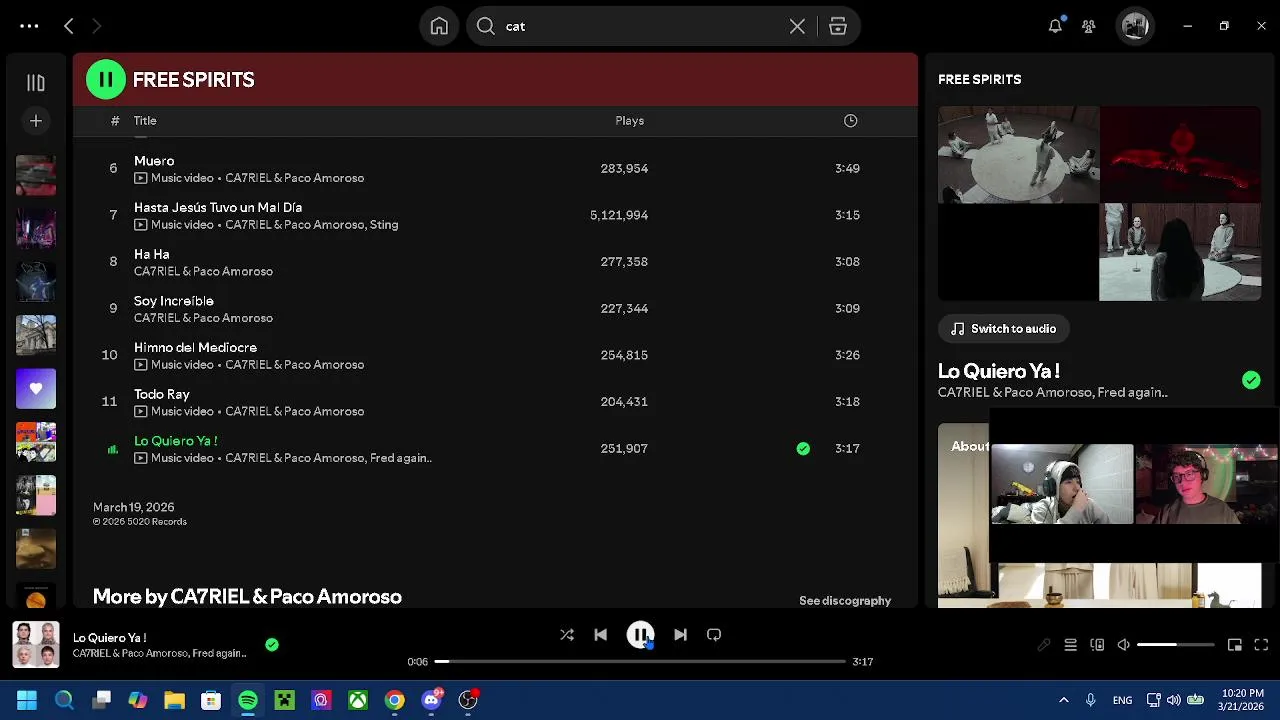This screenshot has width=1280, height=720.
Task: Show hidden system tray icons
Action: tap(1063, 700)
